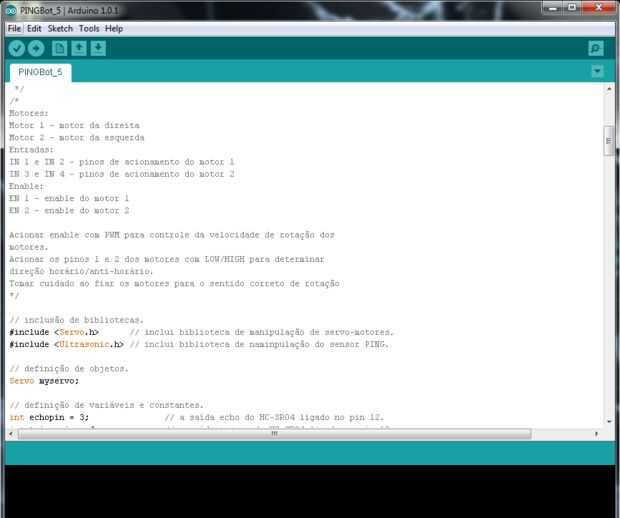This screenshot has height=518, width=620.
Task: Save the sketch with the Save icon
Action: click(98, 49)
